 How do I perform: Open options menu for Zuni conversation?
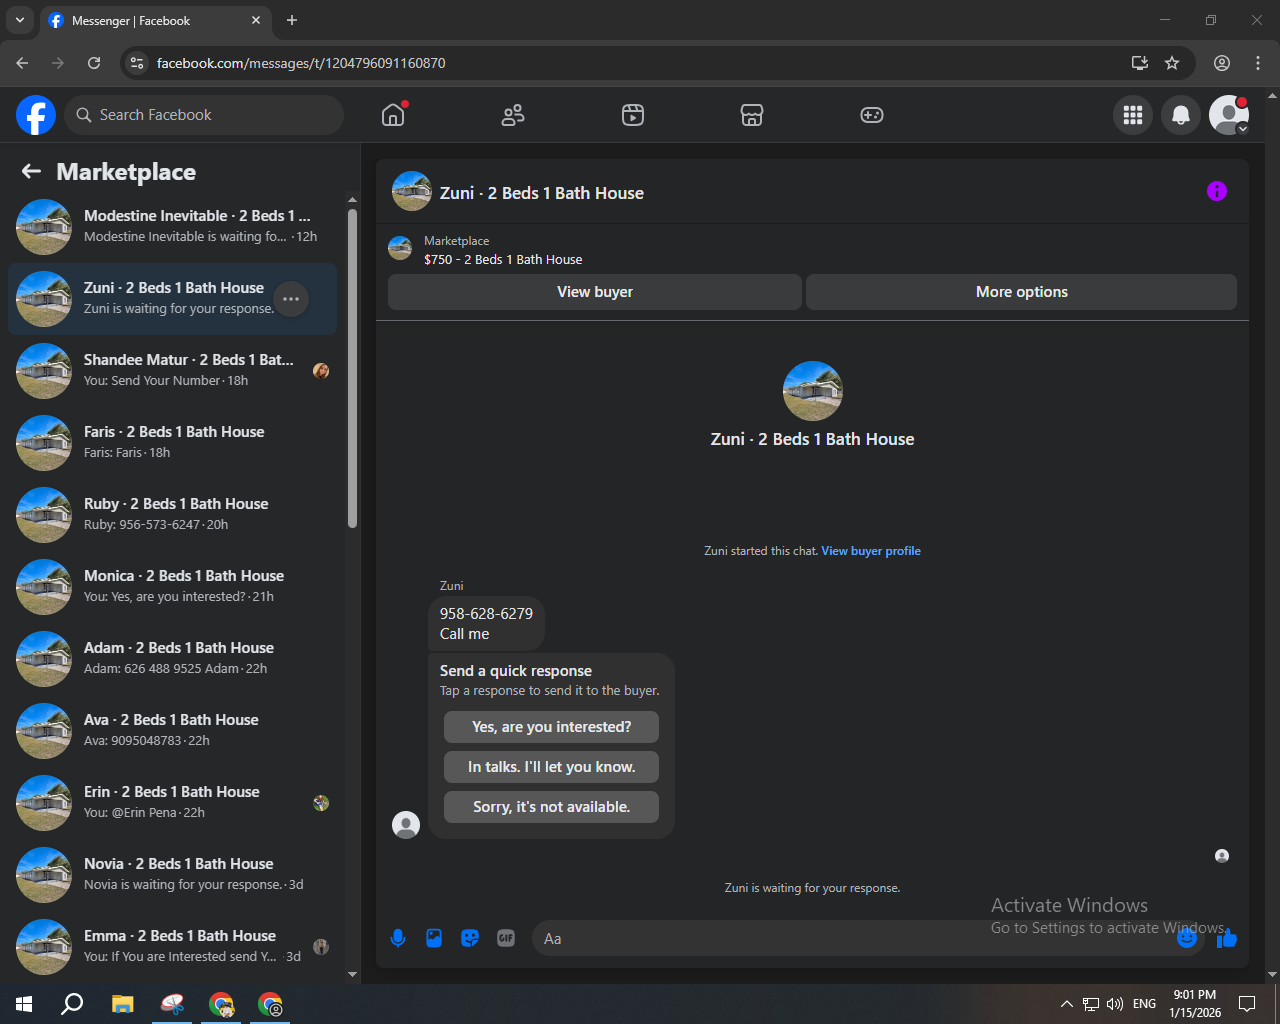[291, 299]
